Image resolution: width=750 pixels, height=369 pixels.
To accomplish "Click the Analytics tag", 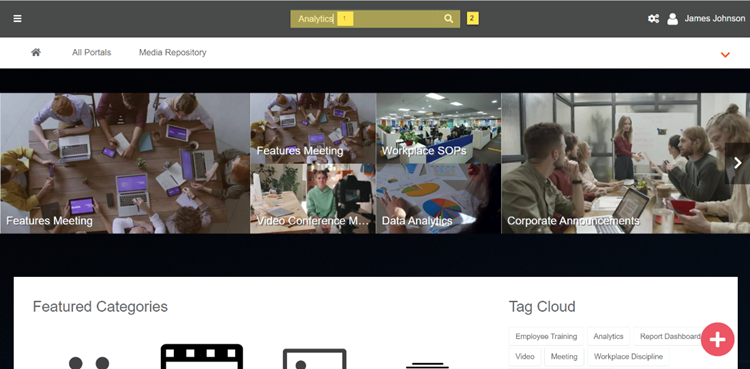I will [x=608, y=336].
